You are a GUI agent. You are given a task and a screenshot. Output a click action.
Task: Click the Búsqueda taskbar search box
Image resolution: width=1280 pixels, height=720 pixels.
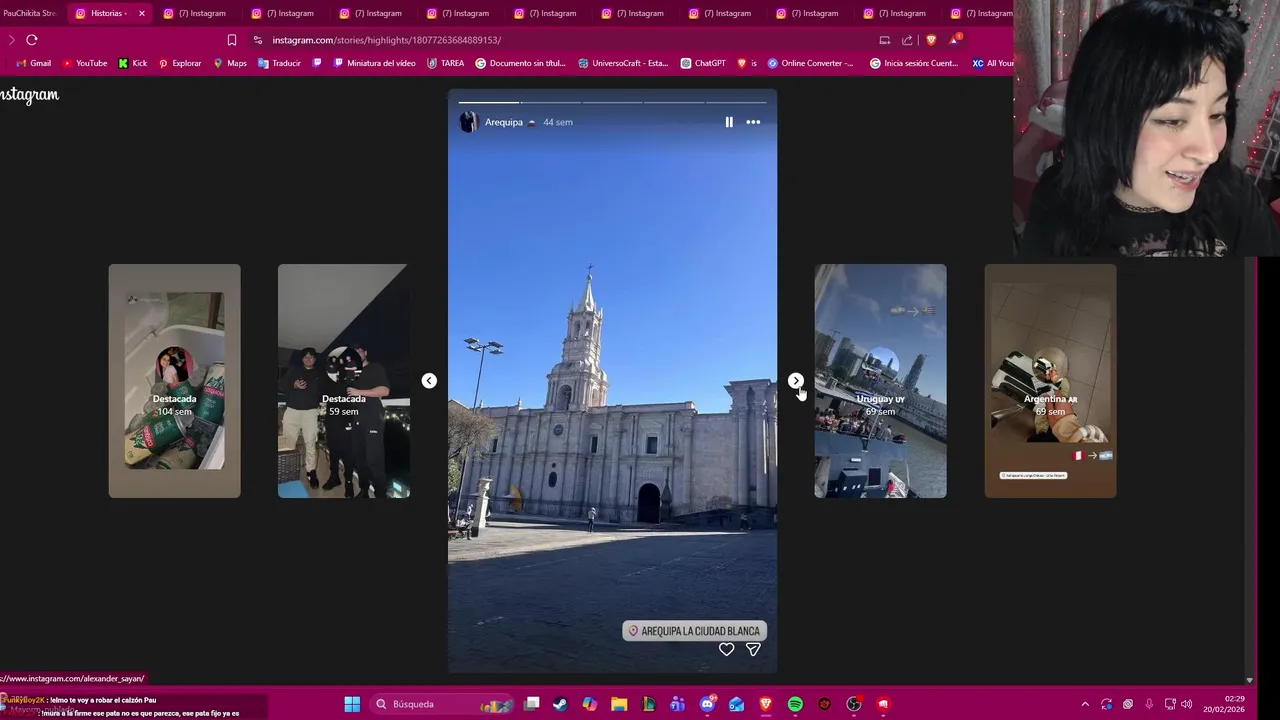click(442, 704)
